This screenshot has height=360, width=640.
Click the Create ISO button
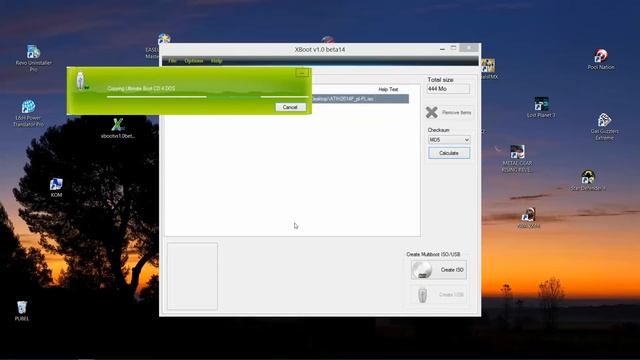coord(439,270)
